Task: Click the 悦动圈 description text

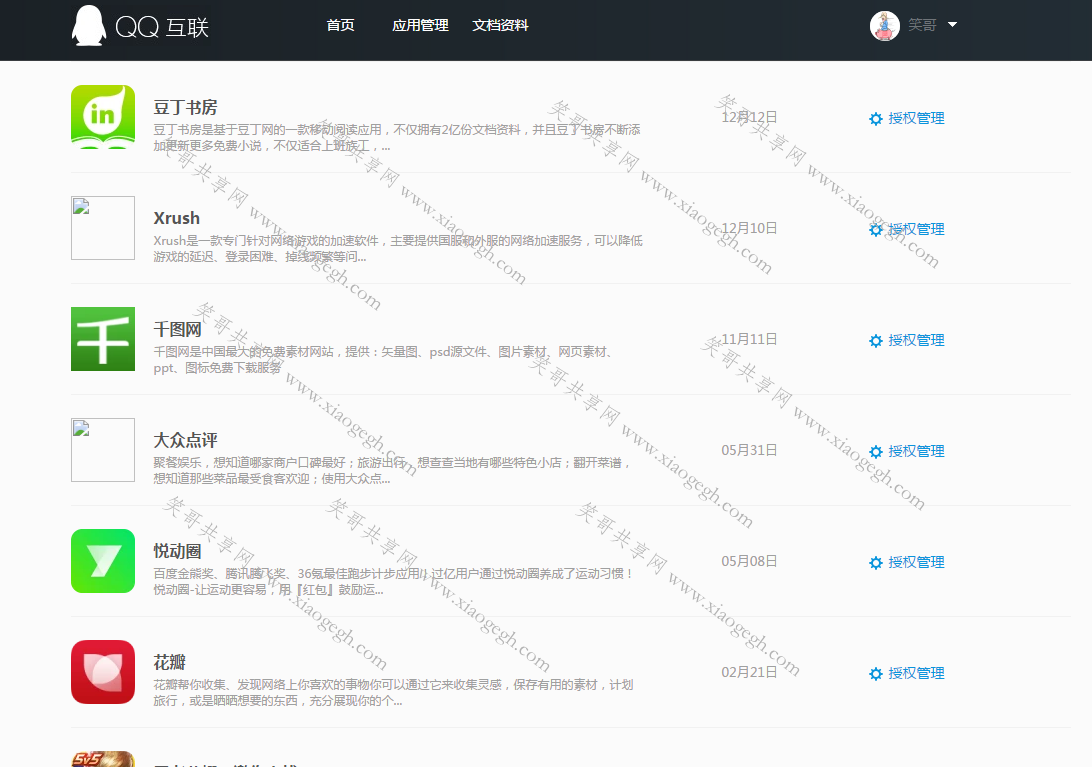Action: [394, 581]
